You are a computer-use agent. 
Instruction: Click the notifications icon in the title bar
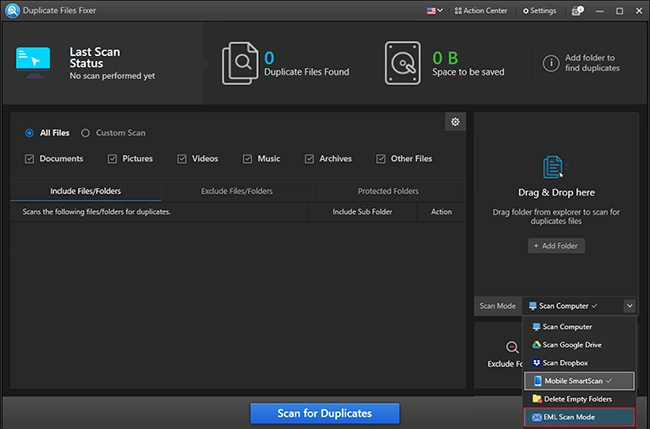pos(577,11)
